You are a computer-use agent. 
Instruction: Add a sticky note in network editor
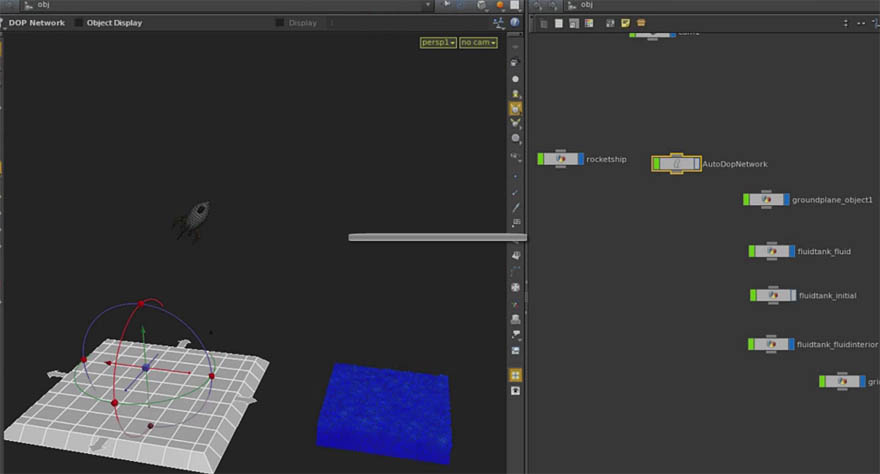coord(625,23)
